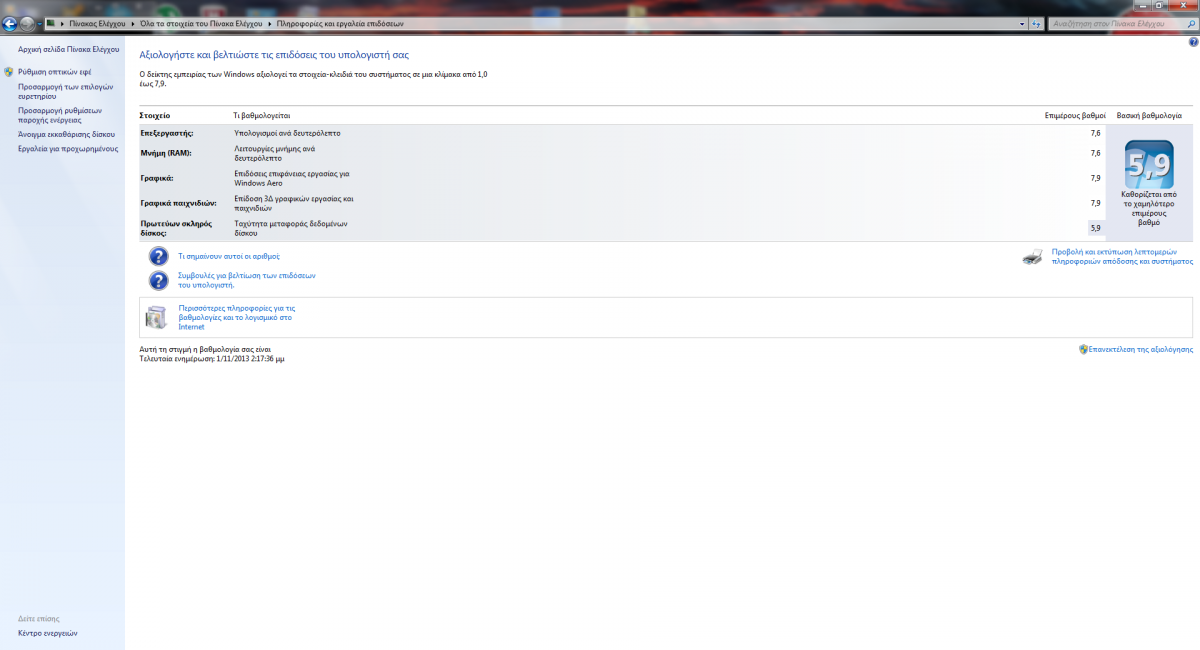Click the Forward navigation arrow

coord(27,23)
